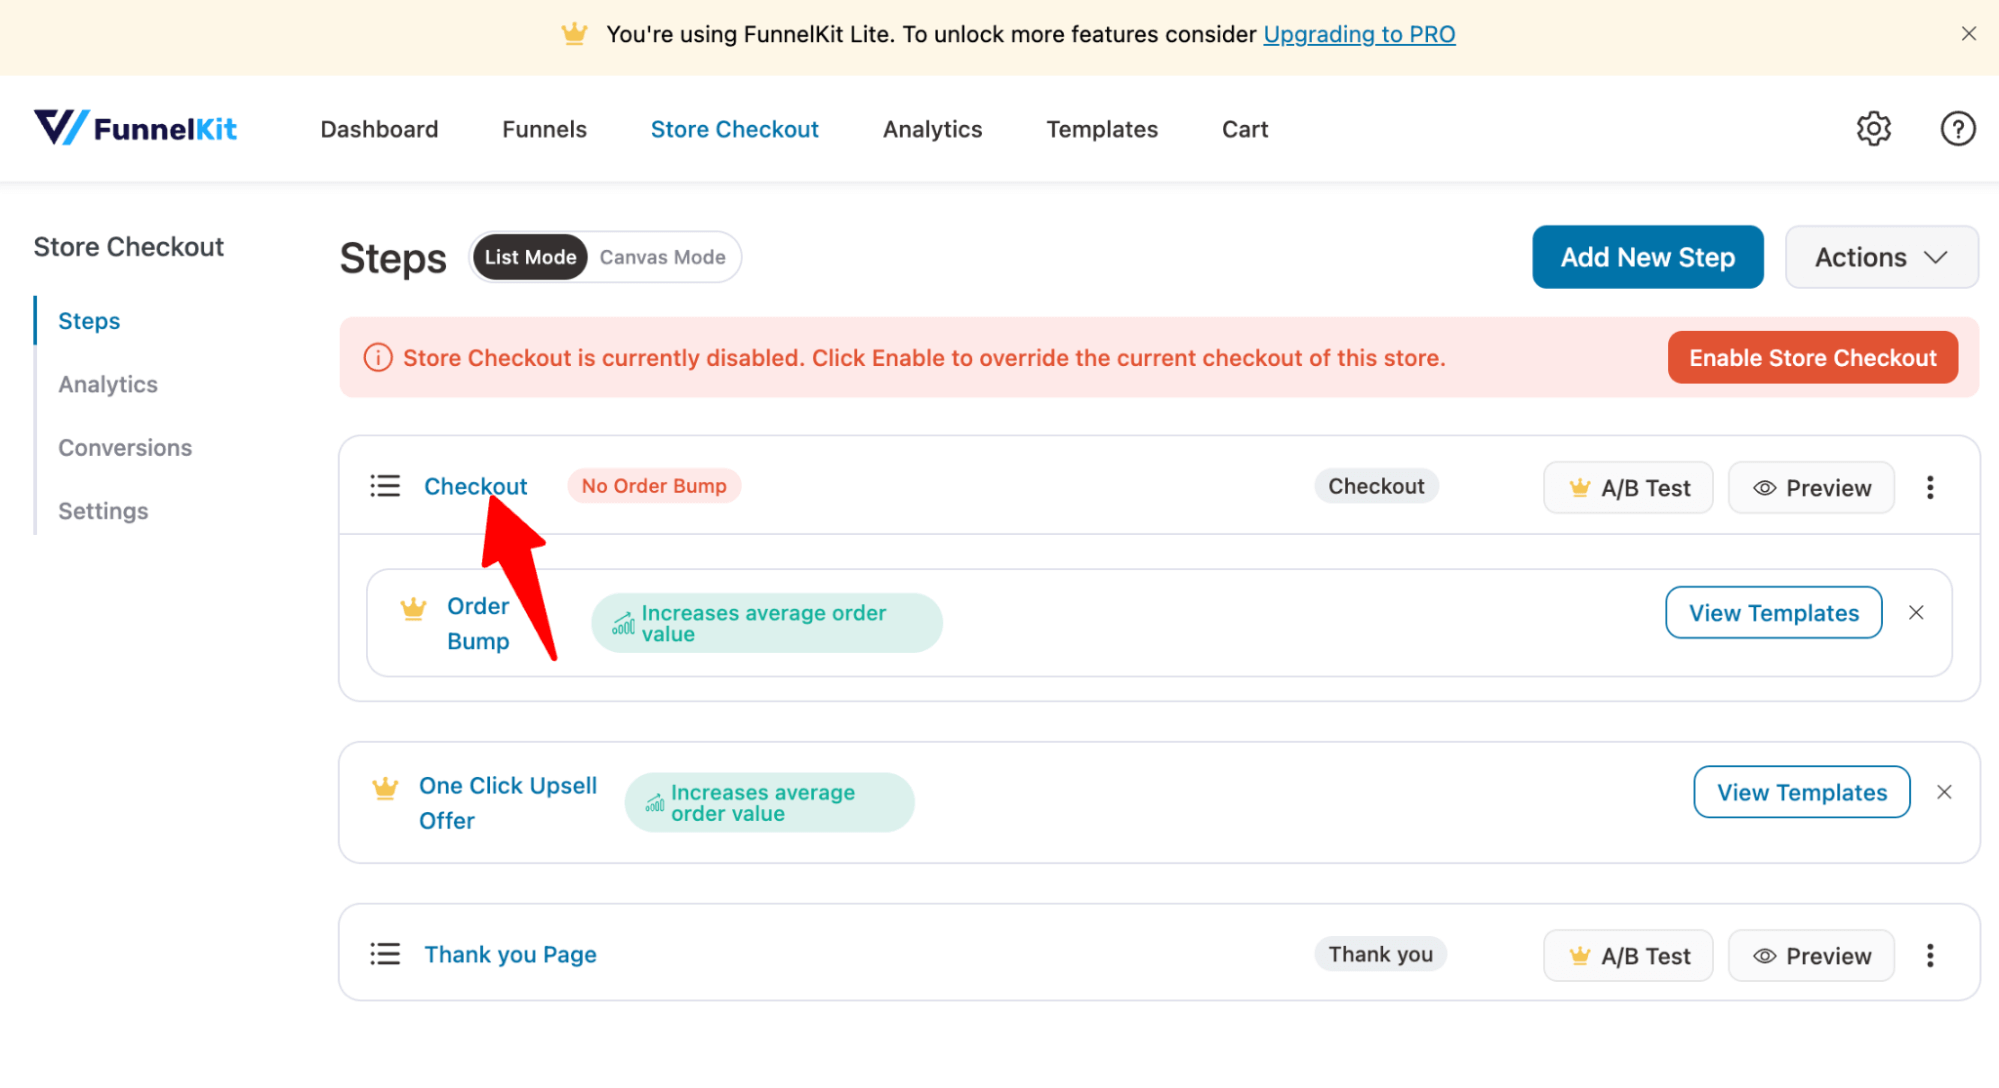
Task: Toggle List Mode active view
Action: pos(531,257)
